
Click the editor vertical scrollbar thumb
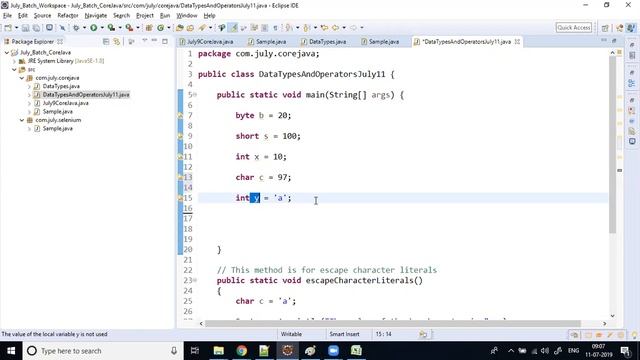coord(612,145)
